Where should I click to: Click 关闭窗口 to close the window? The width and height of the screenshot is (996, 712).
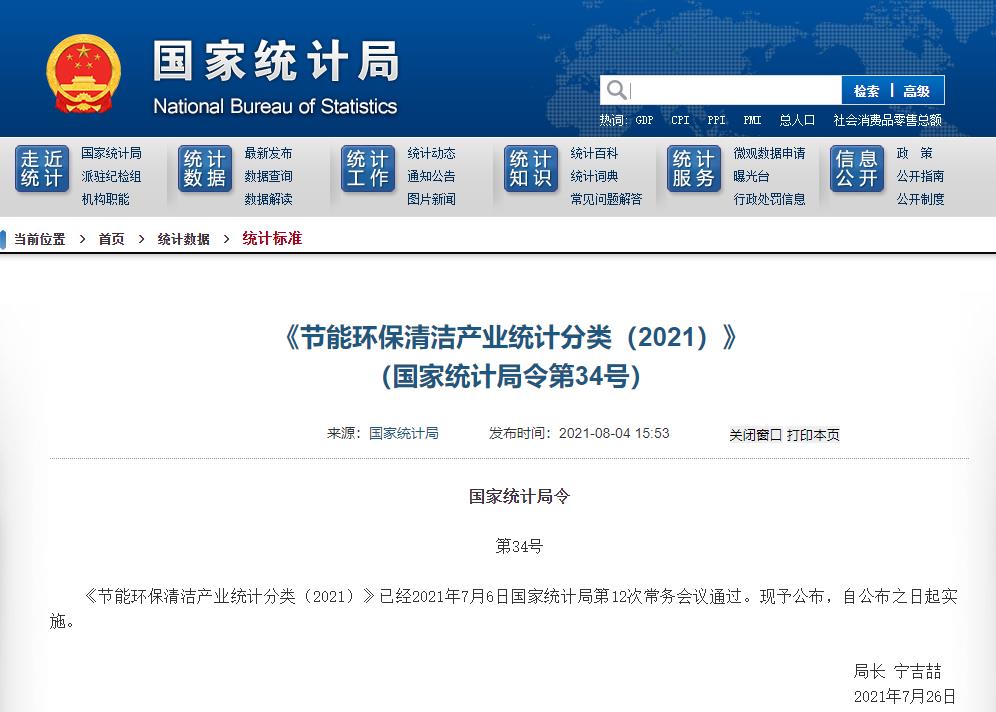pyautogui.click(x=755, y=435)
